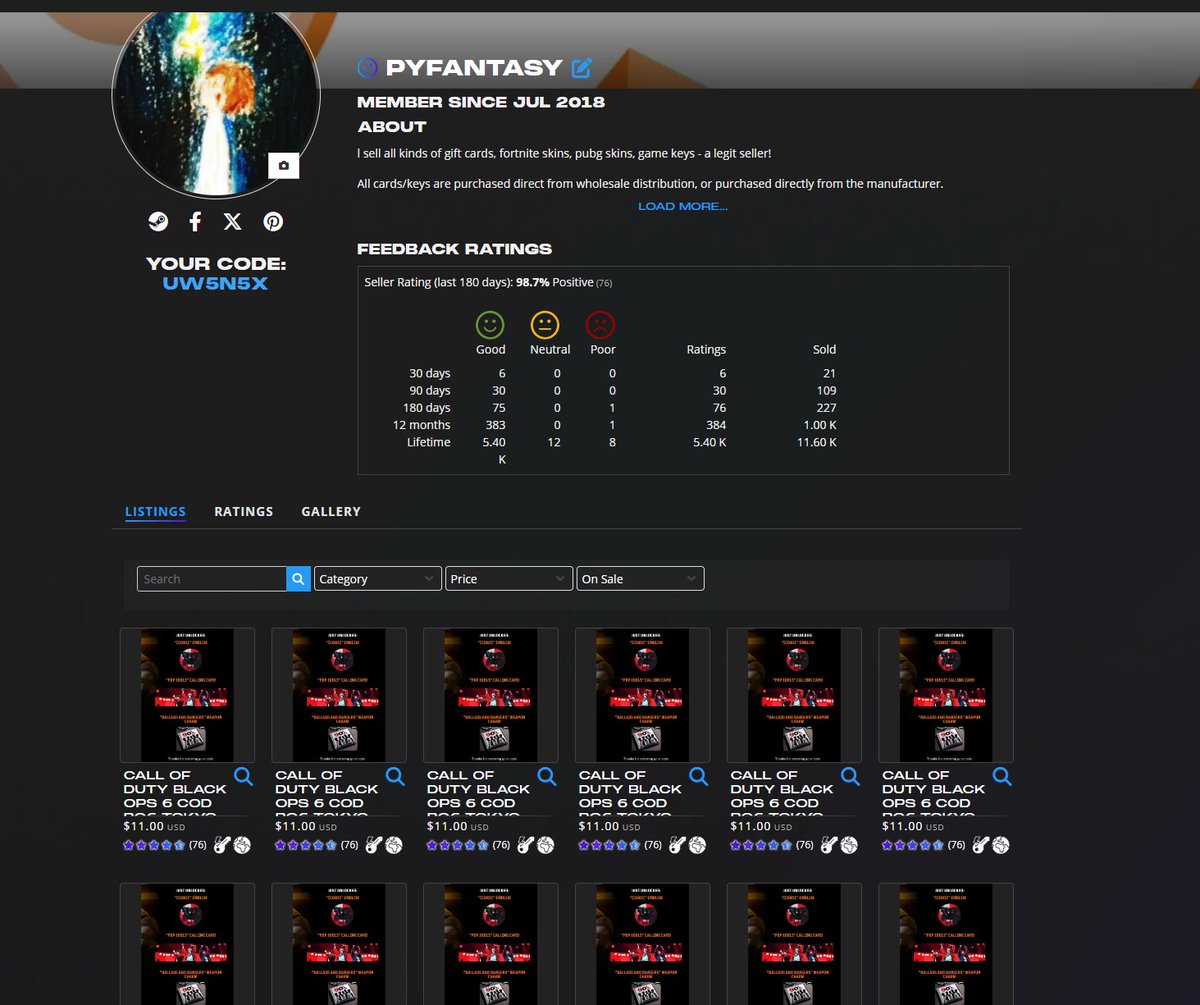Click the Ratings column header
Image resolution: width=1200 pixels, height=1005 pixels.
click(706, 349)
